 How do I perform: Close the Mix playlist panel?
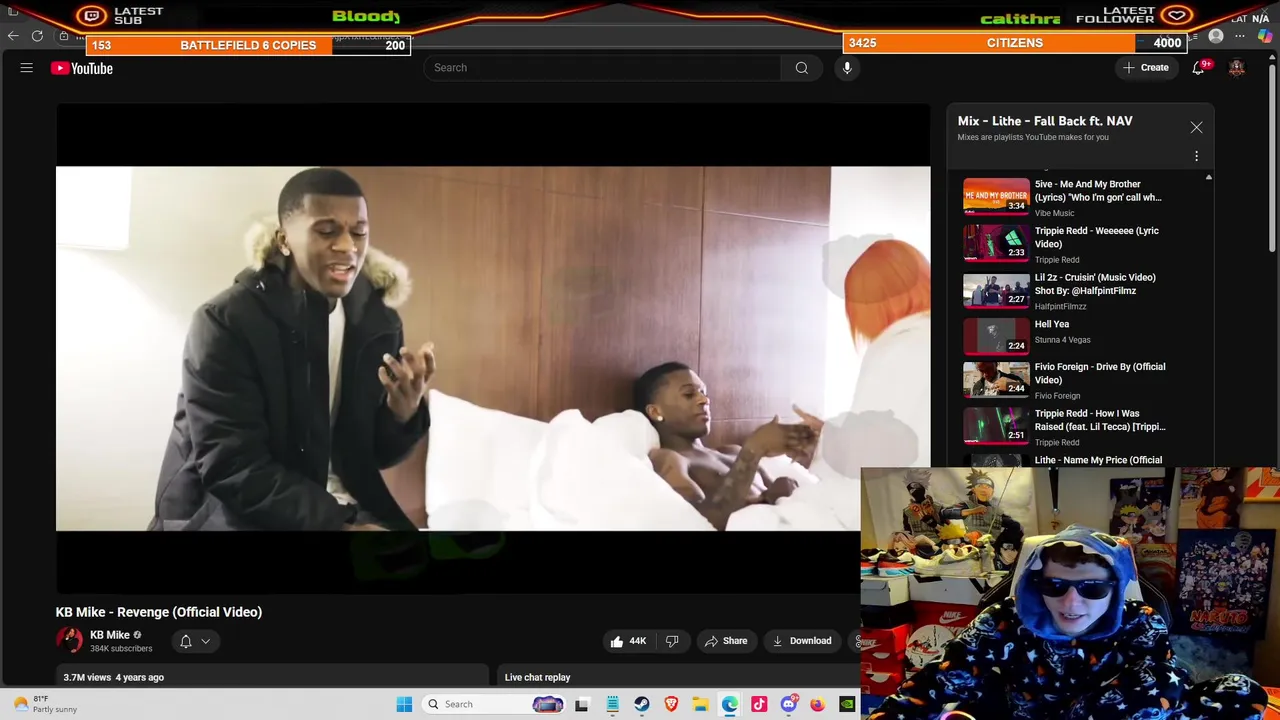pyautogui.click(x=1196, y=127)
